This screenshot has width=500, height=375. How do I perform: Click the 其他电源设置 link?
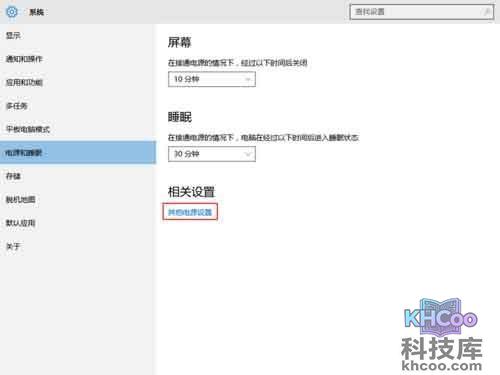point(190,212)
